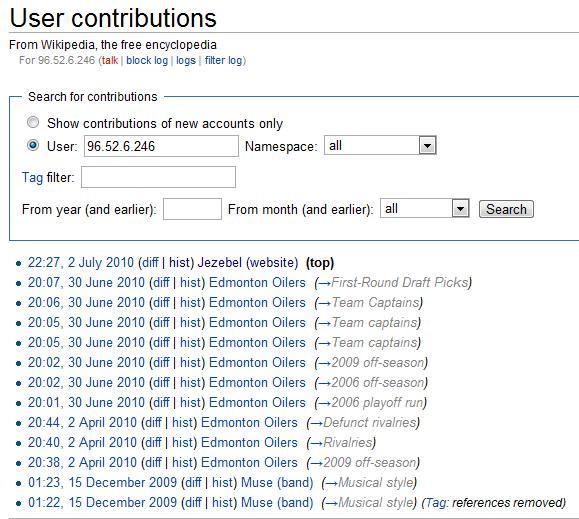
Task: Open Jezebel (website) article link
Action: tap(248, 262)
